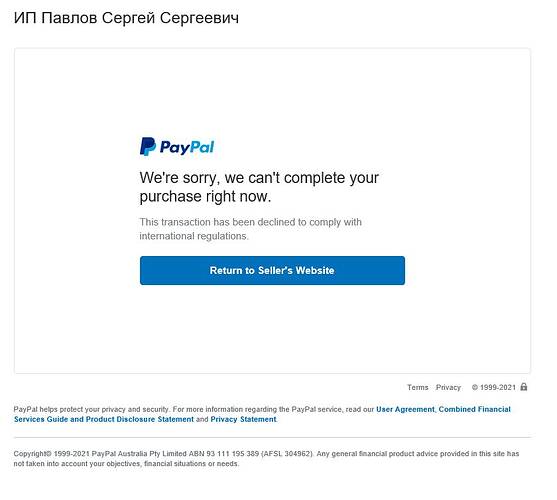Click the declined transaction explanation text
Viewport: 557px width, 500px height.
coord(250,229)
